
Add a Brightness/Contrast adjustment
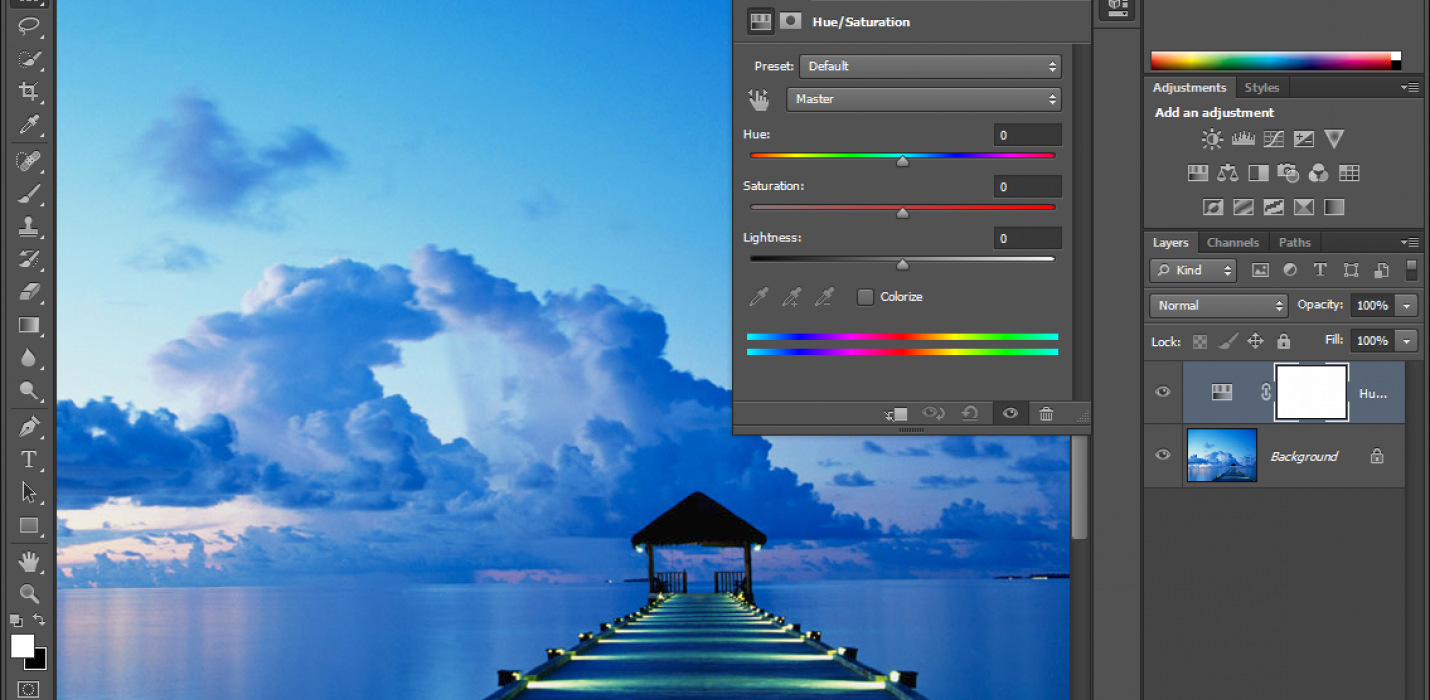[1211, 139]
